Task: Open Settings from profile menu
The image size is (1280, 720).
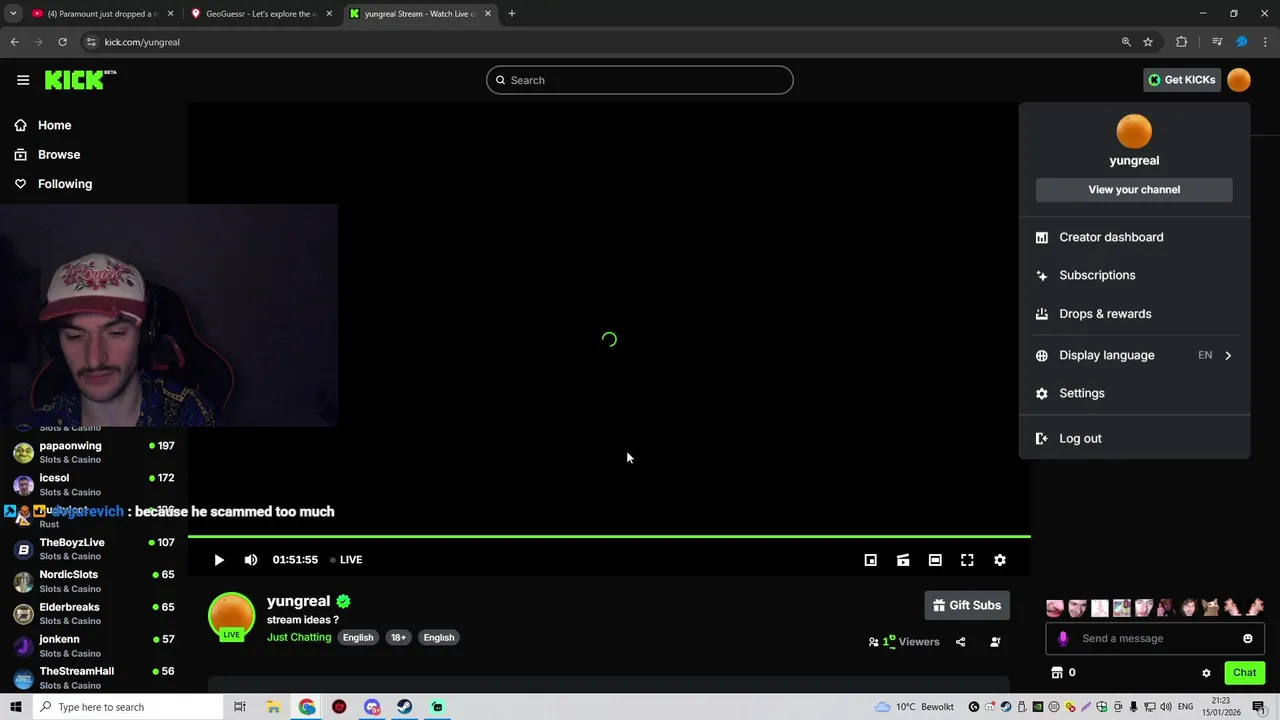Action: point(1134,394)
